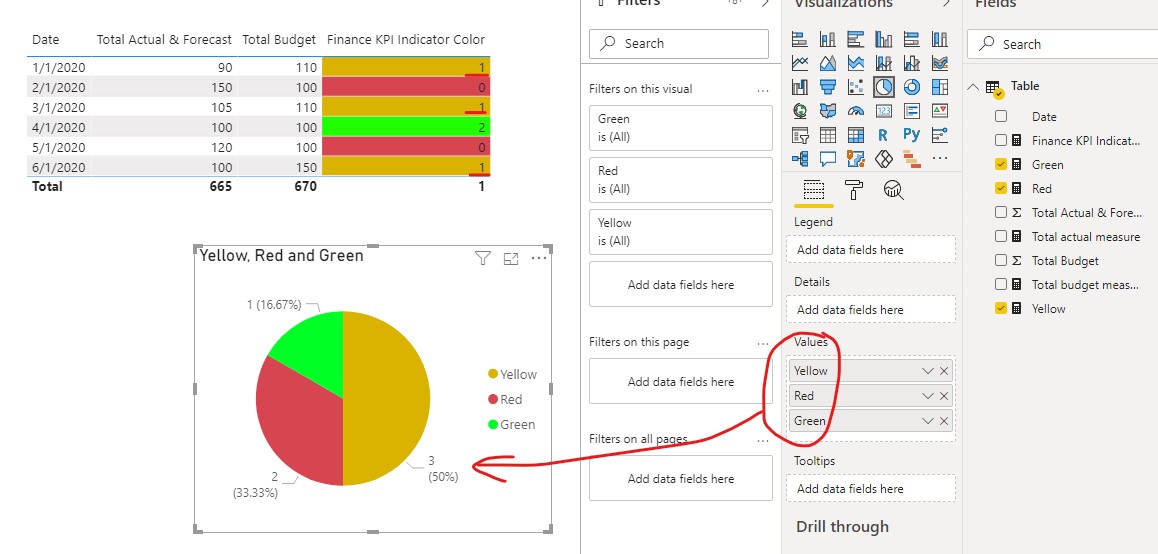The height and width of the screenshot is (554, 1158).
Task: Check the Finance KPI Indicat... field checkbox
Action: (x=1001, y=140)
